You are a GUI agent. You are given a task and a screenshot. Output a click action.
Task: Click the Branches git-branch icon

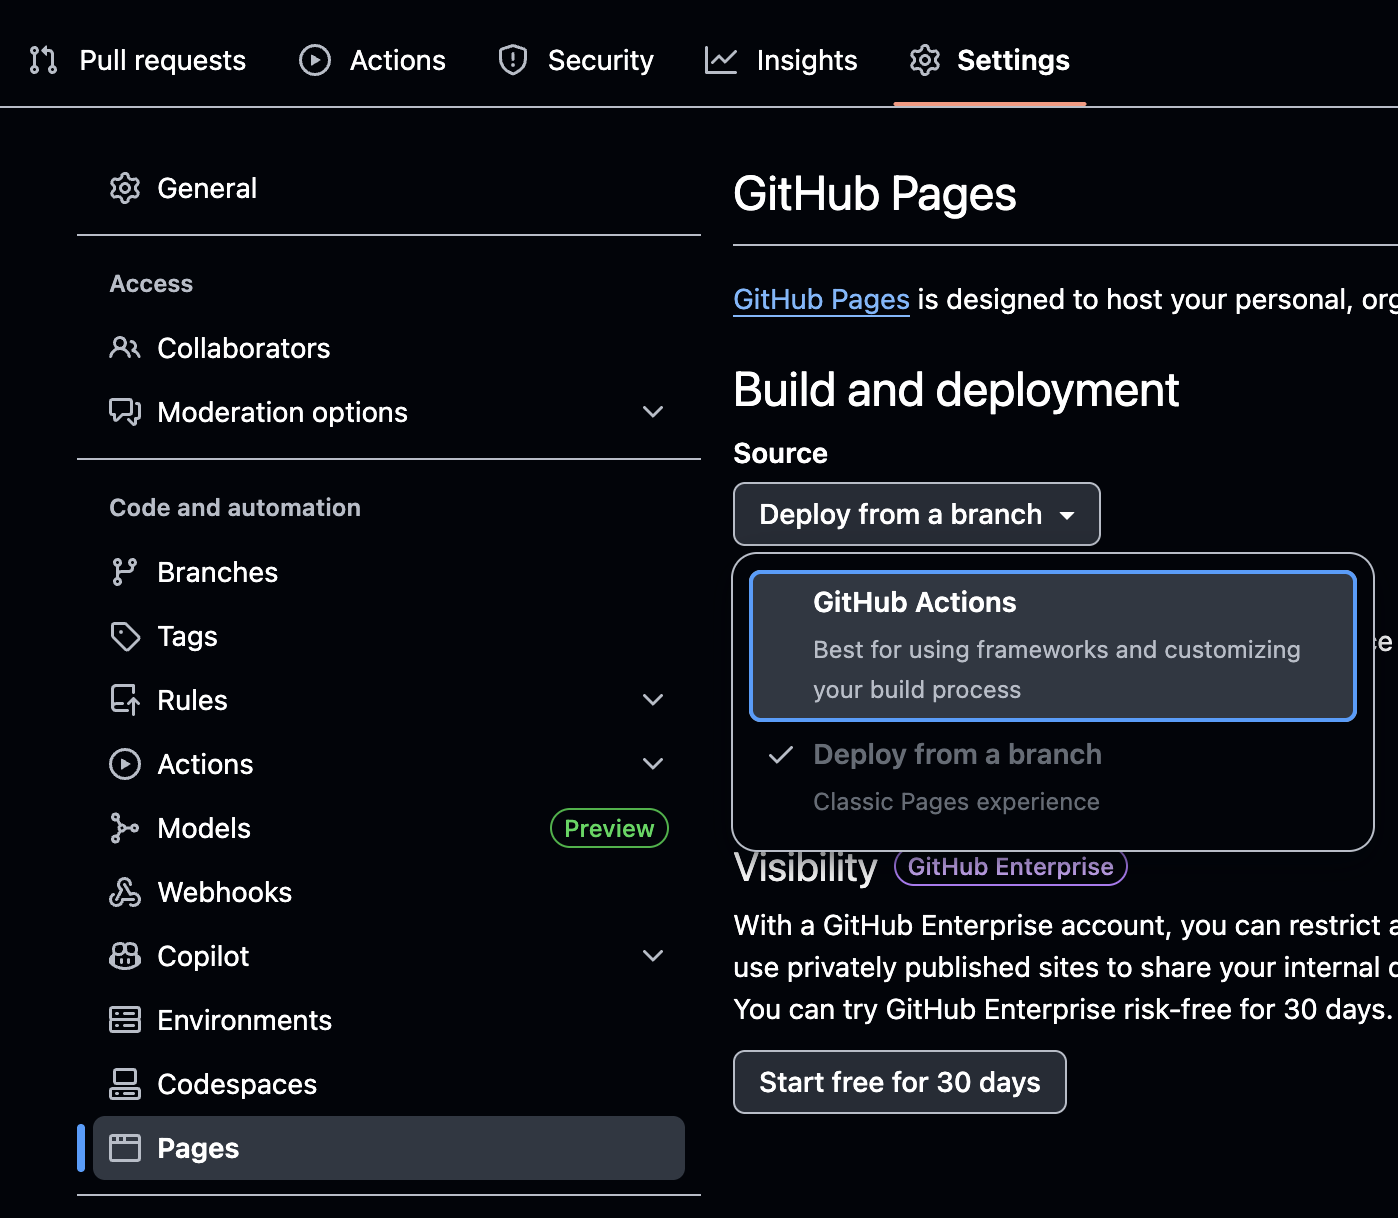click(125, 572)
